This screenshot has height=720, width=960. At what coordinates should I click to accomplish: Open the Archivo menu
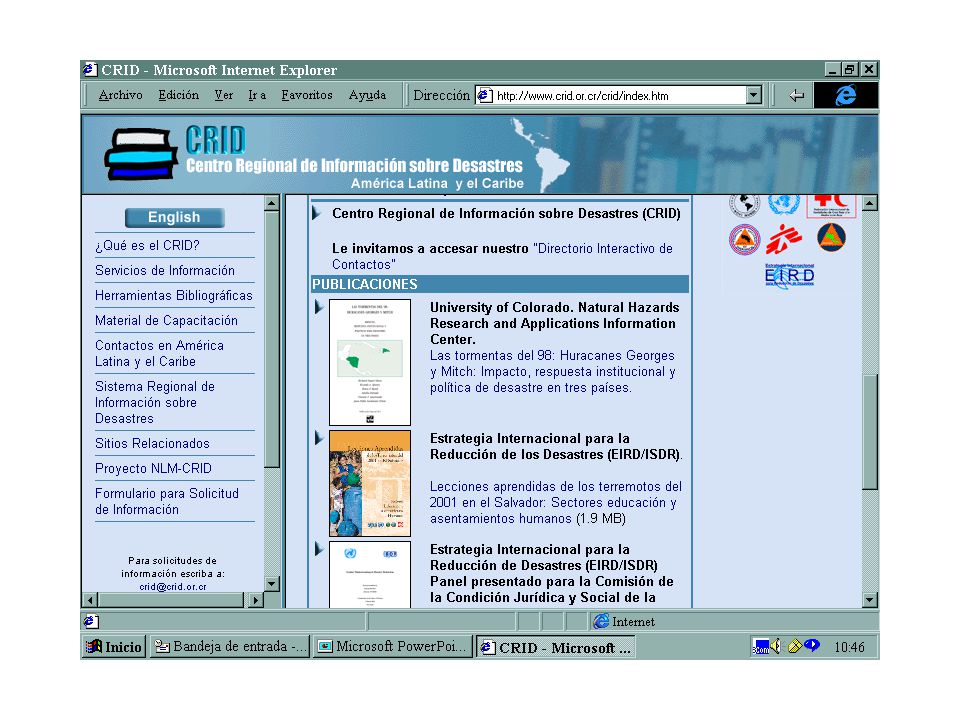[x=121, y=95]
